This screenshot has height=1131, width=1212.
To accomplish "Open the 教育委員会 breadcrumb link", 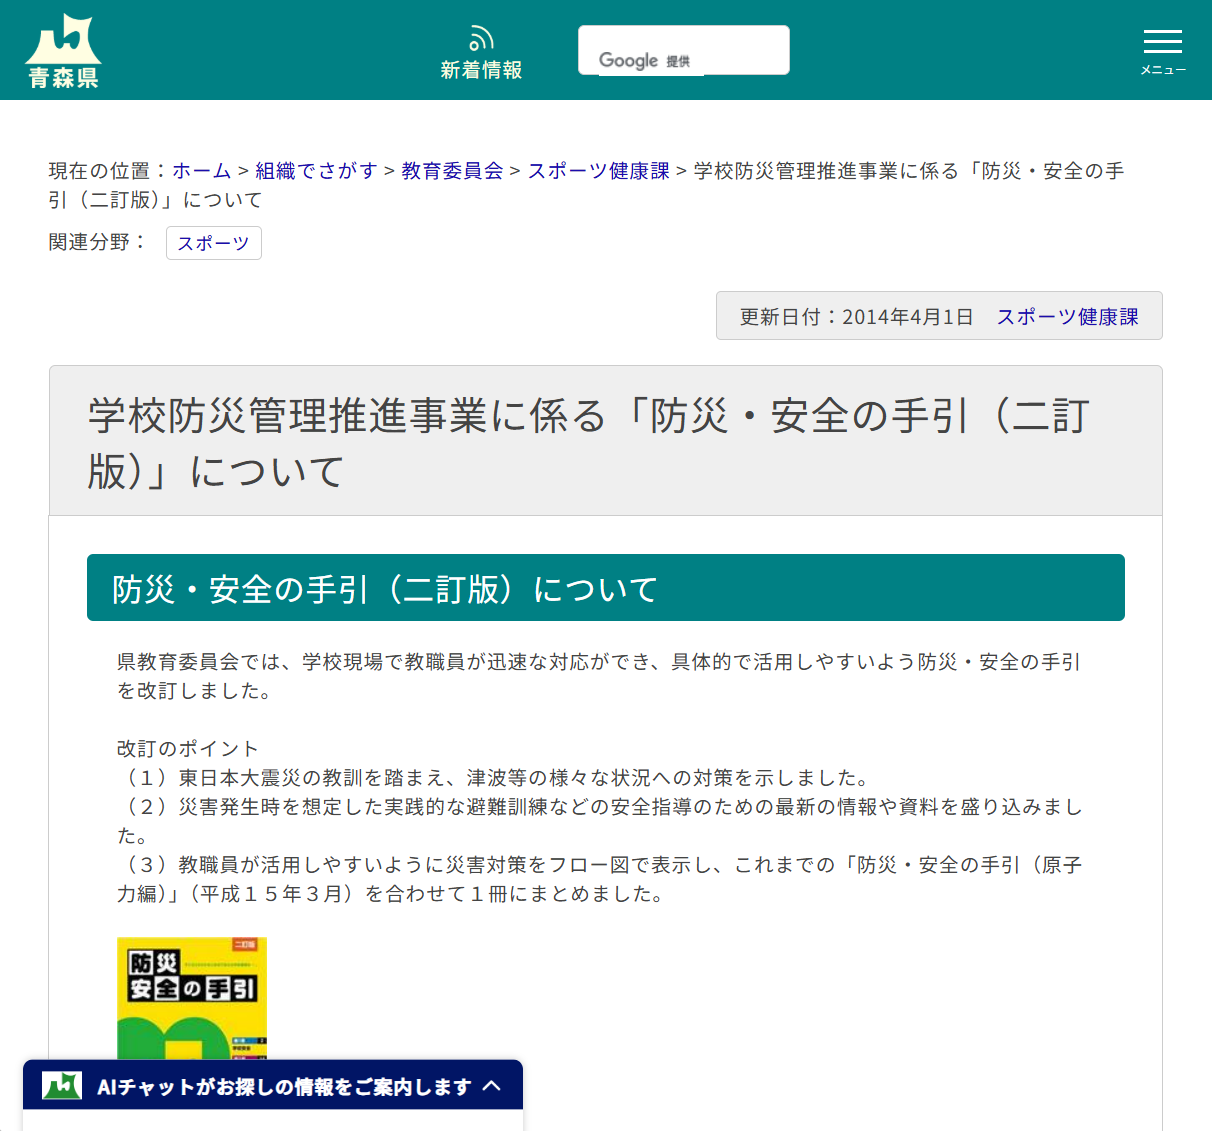I will [x=451, y=170].
